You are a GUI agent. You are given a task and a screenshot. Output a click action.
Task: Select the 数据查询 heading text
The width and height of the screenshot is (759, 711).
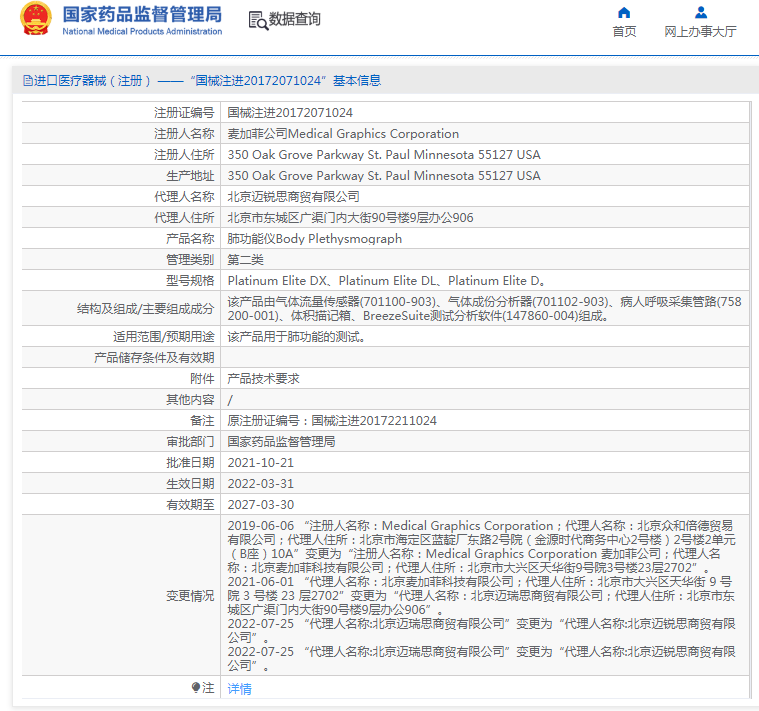point(295,20)
